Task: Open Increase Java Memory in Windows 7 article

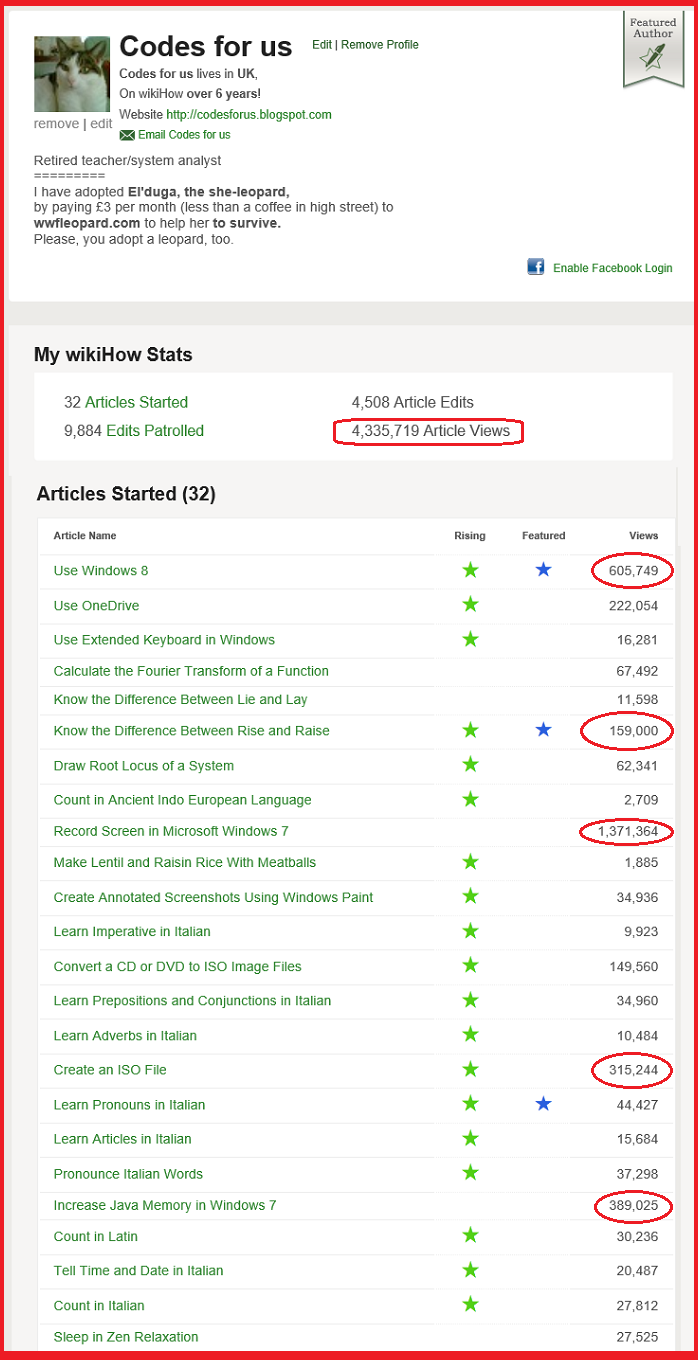Action: click(x=166, y=1205)
